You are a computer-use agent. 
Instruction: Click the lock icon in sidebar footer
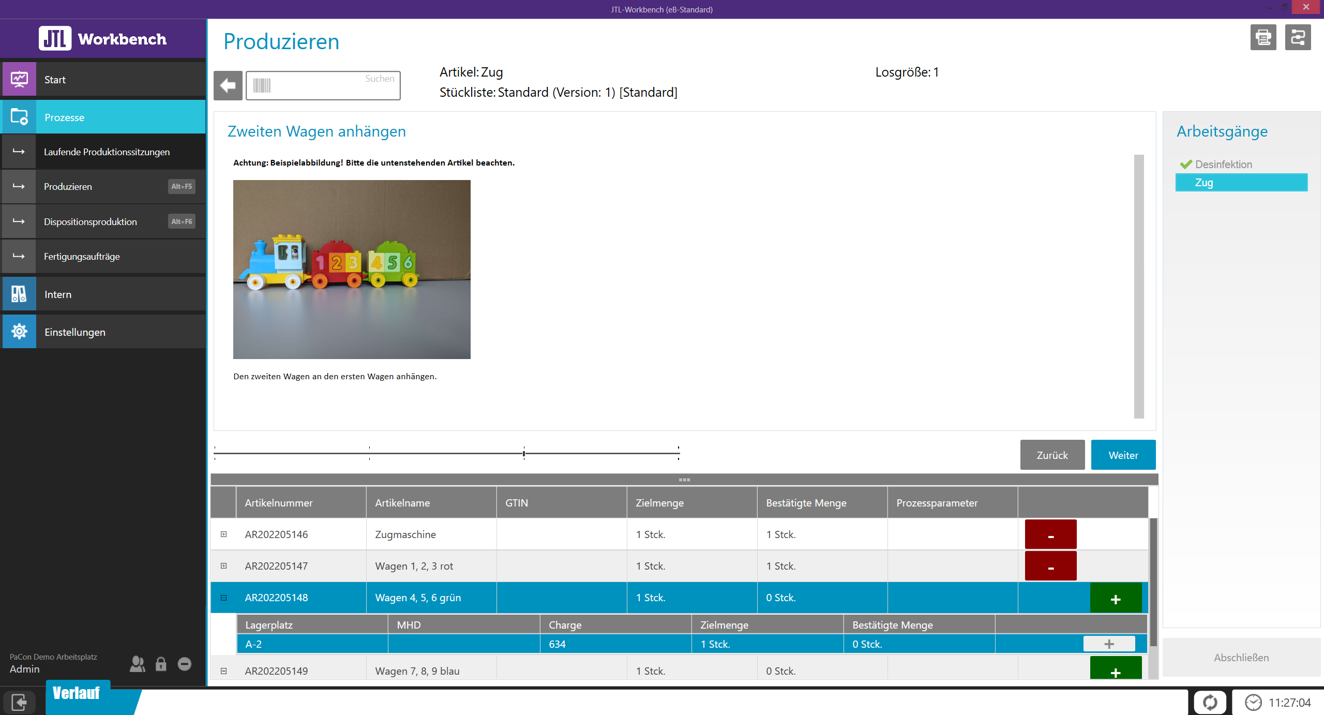tap(161, 664)
